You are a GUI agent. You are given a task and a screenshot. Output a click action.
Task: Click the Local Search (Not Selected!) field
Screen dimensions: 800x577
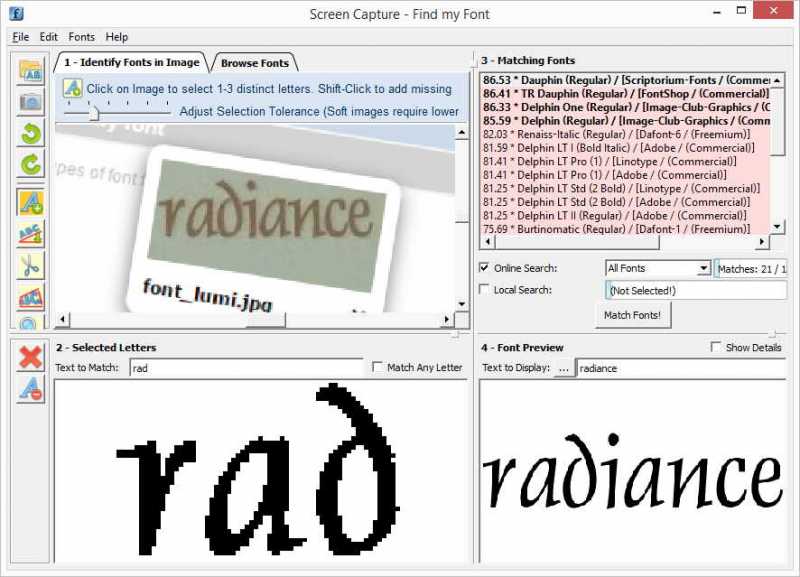point(696,290)
